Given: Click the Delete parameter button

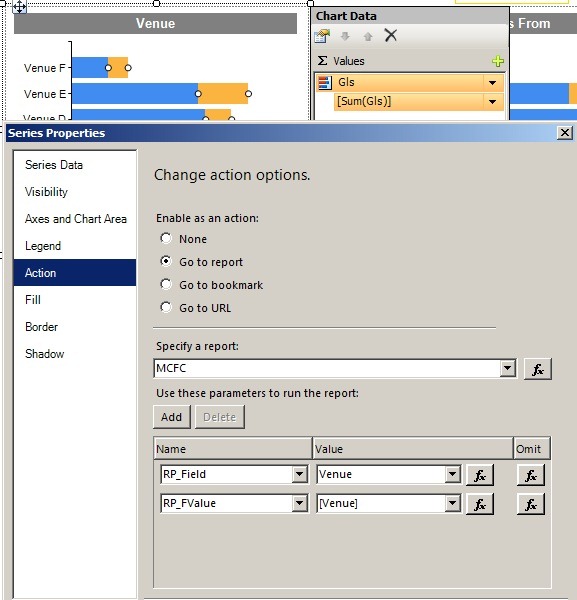Looking at the screenshot, I should [220, 417].
